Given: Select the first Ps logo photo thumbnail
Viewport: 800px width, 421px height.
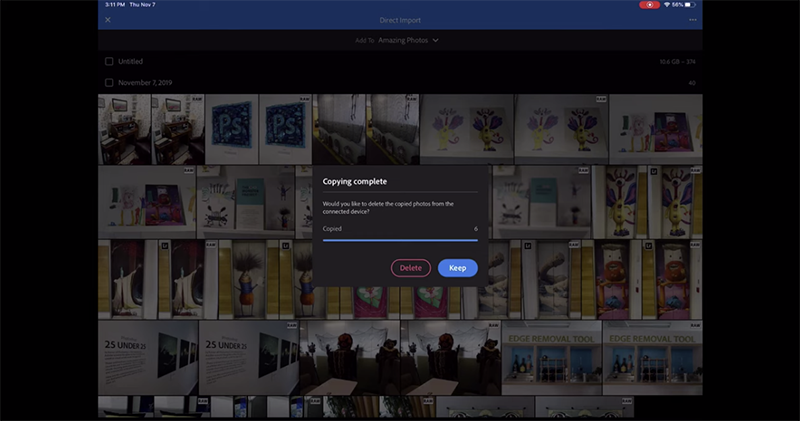Looking at the screenshot, I should [231, 130].
